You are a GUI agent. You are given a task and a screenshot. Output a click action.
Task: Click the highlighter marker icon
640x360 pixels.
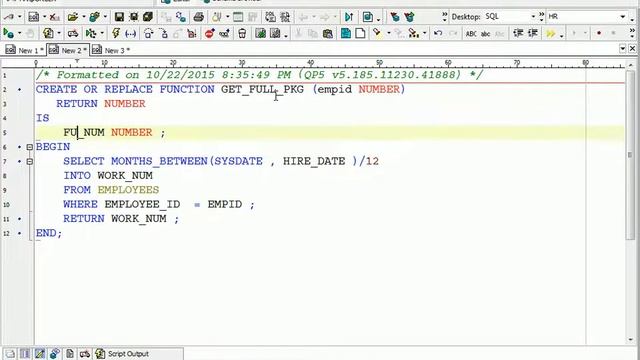pyautogui.click(x=377, y=33)
